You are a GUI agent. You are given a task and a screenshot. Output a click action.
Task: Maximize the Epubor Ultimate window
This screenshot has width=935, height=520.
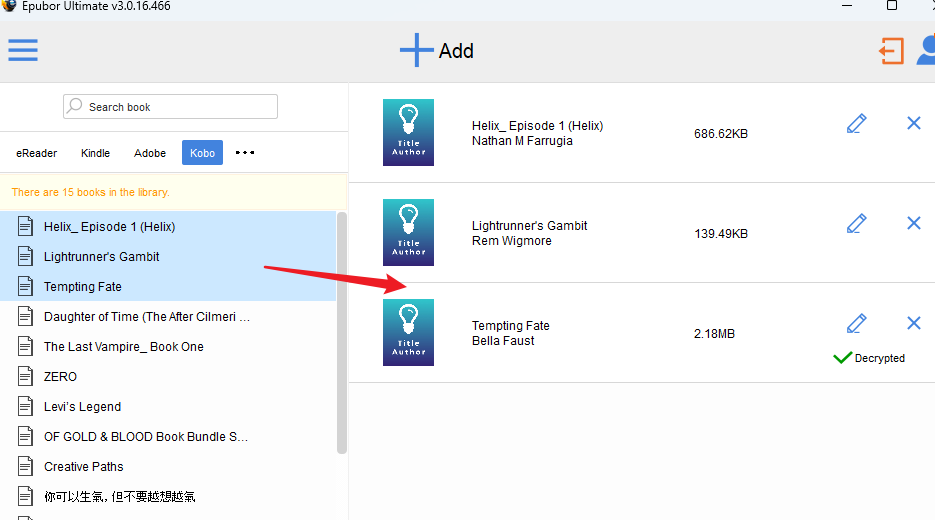pos(892,5)
